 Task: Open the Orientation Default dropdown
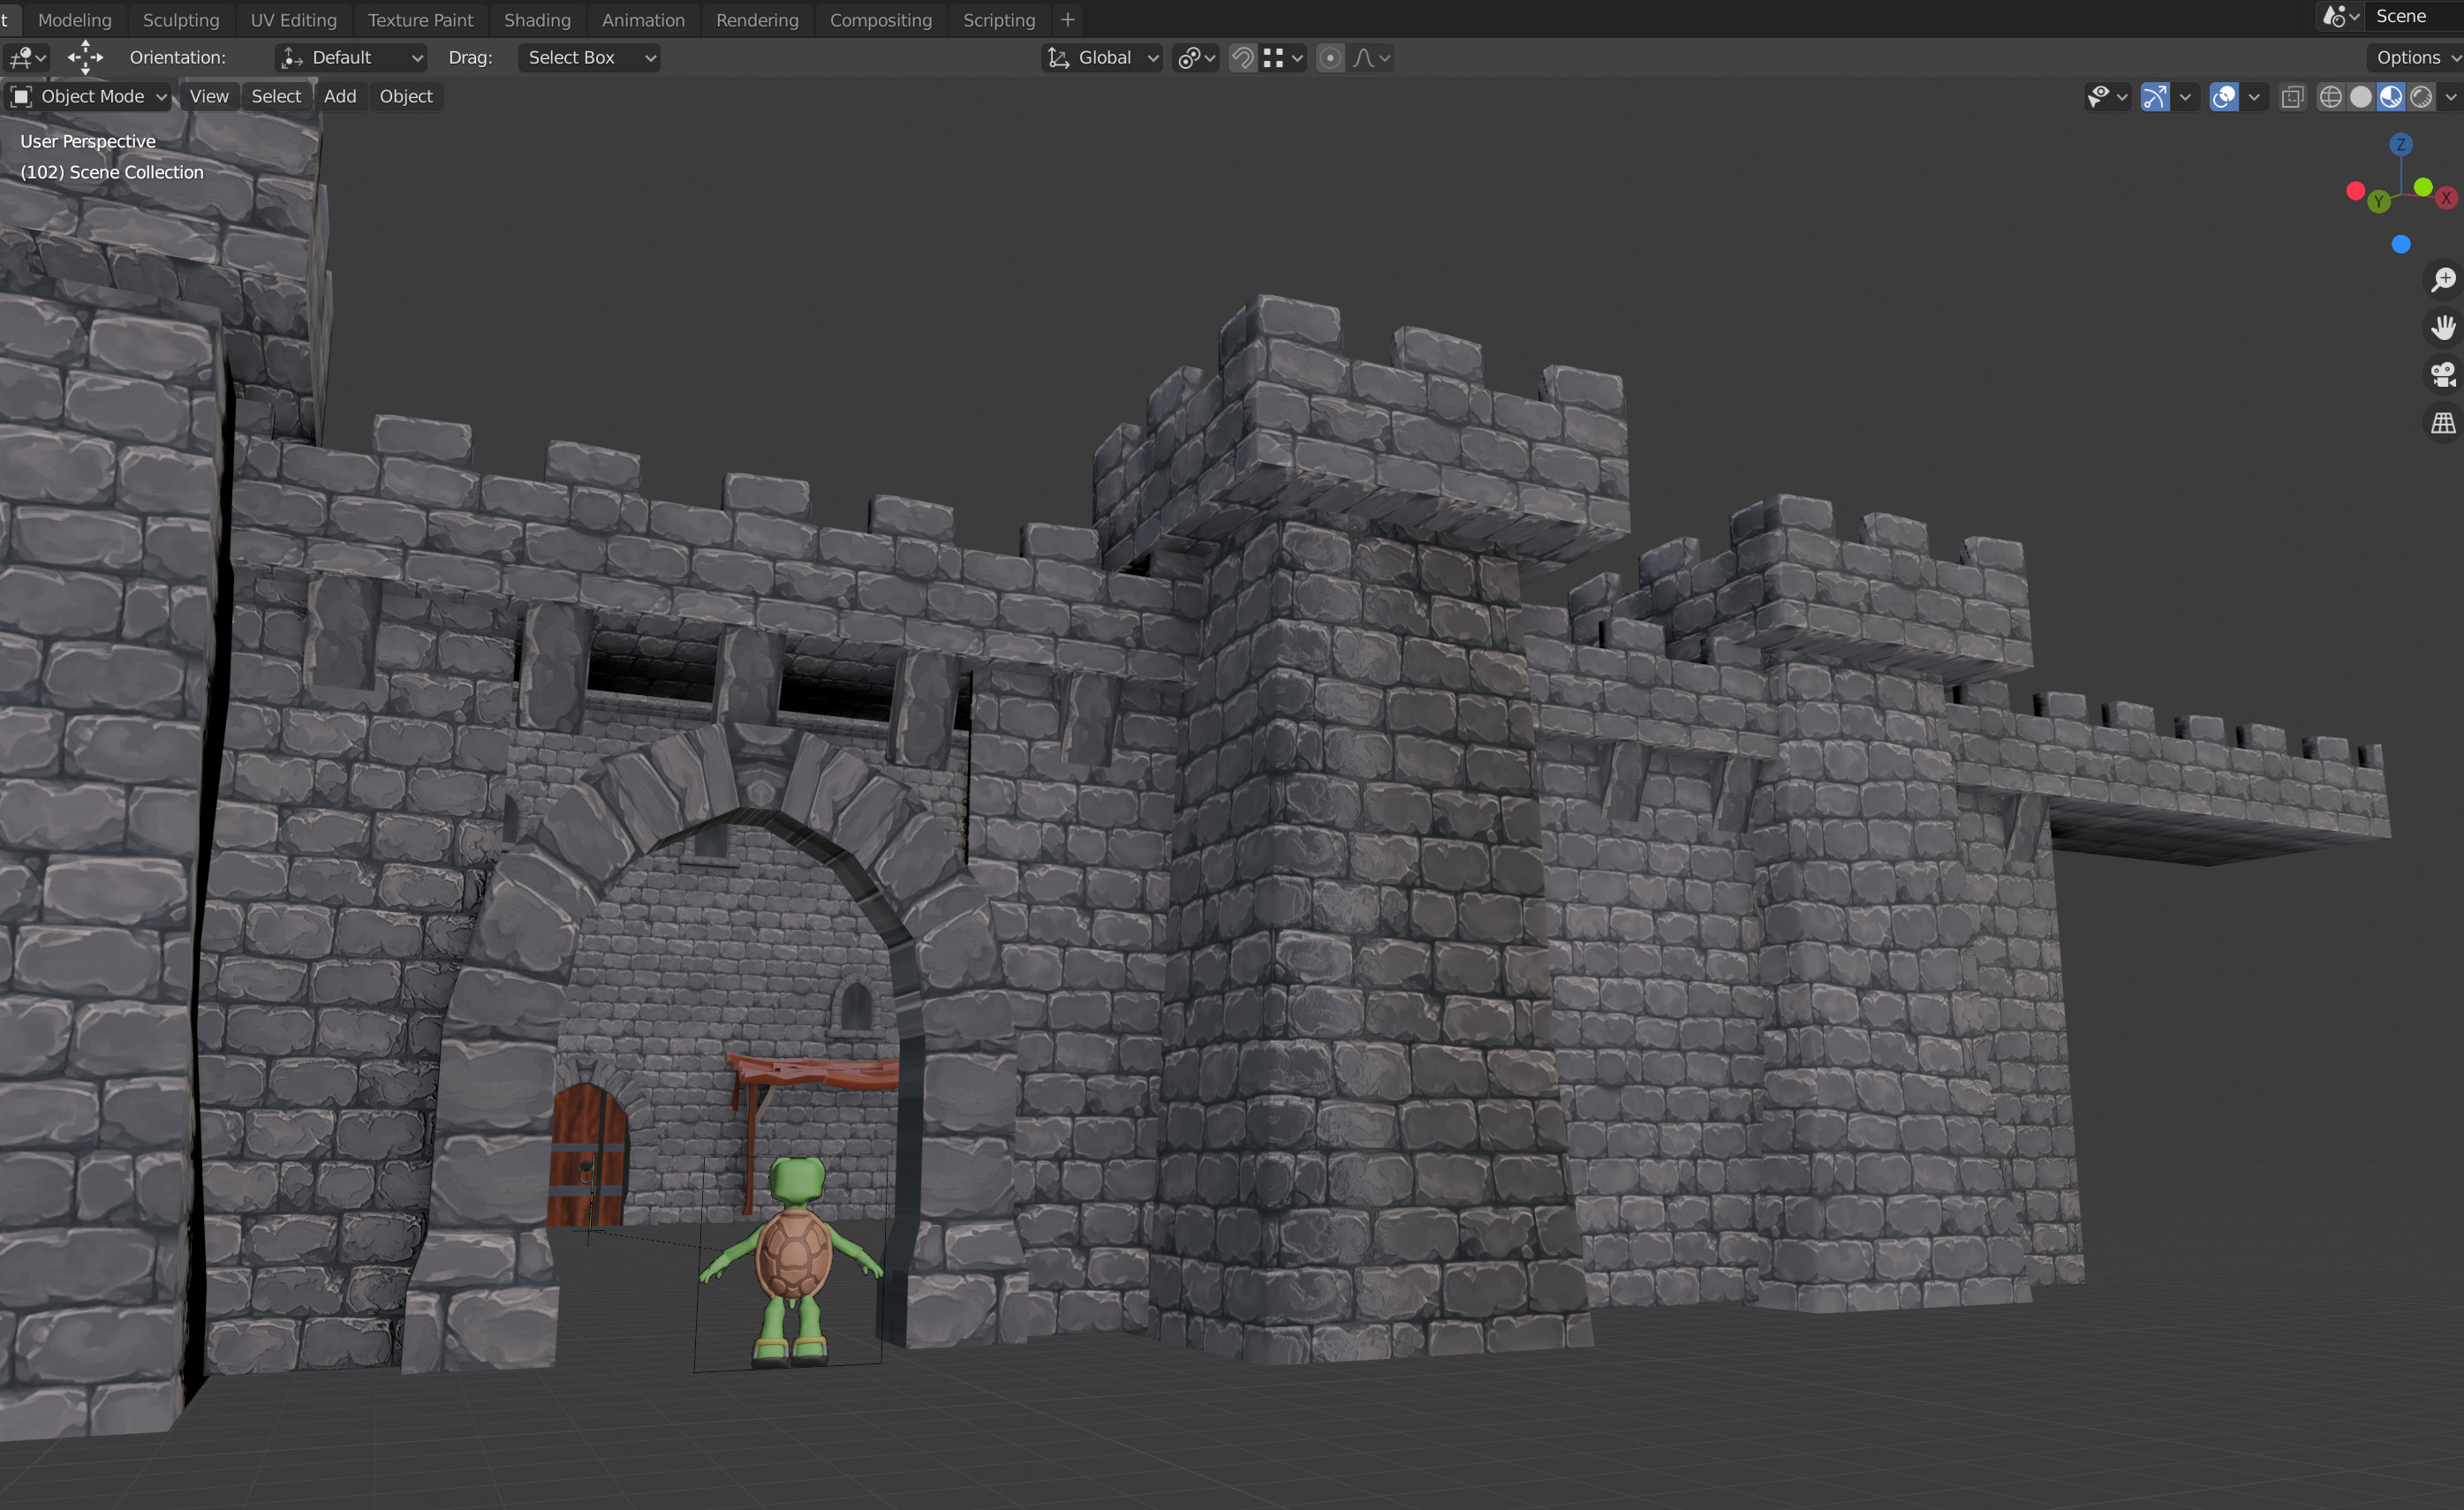tap(351, 58)
